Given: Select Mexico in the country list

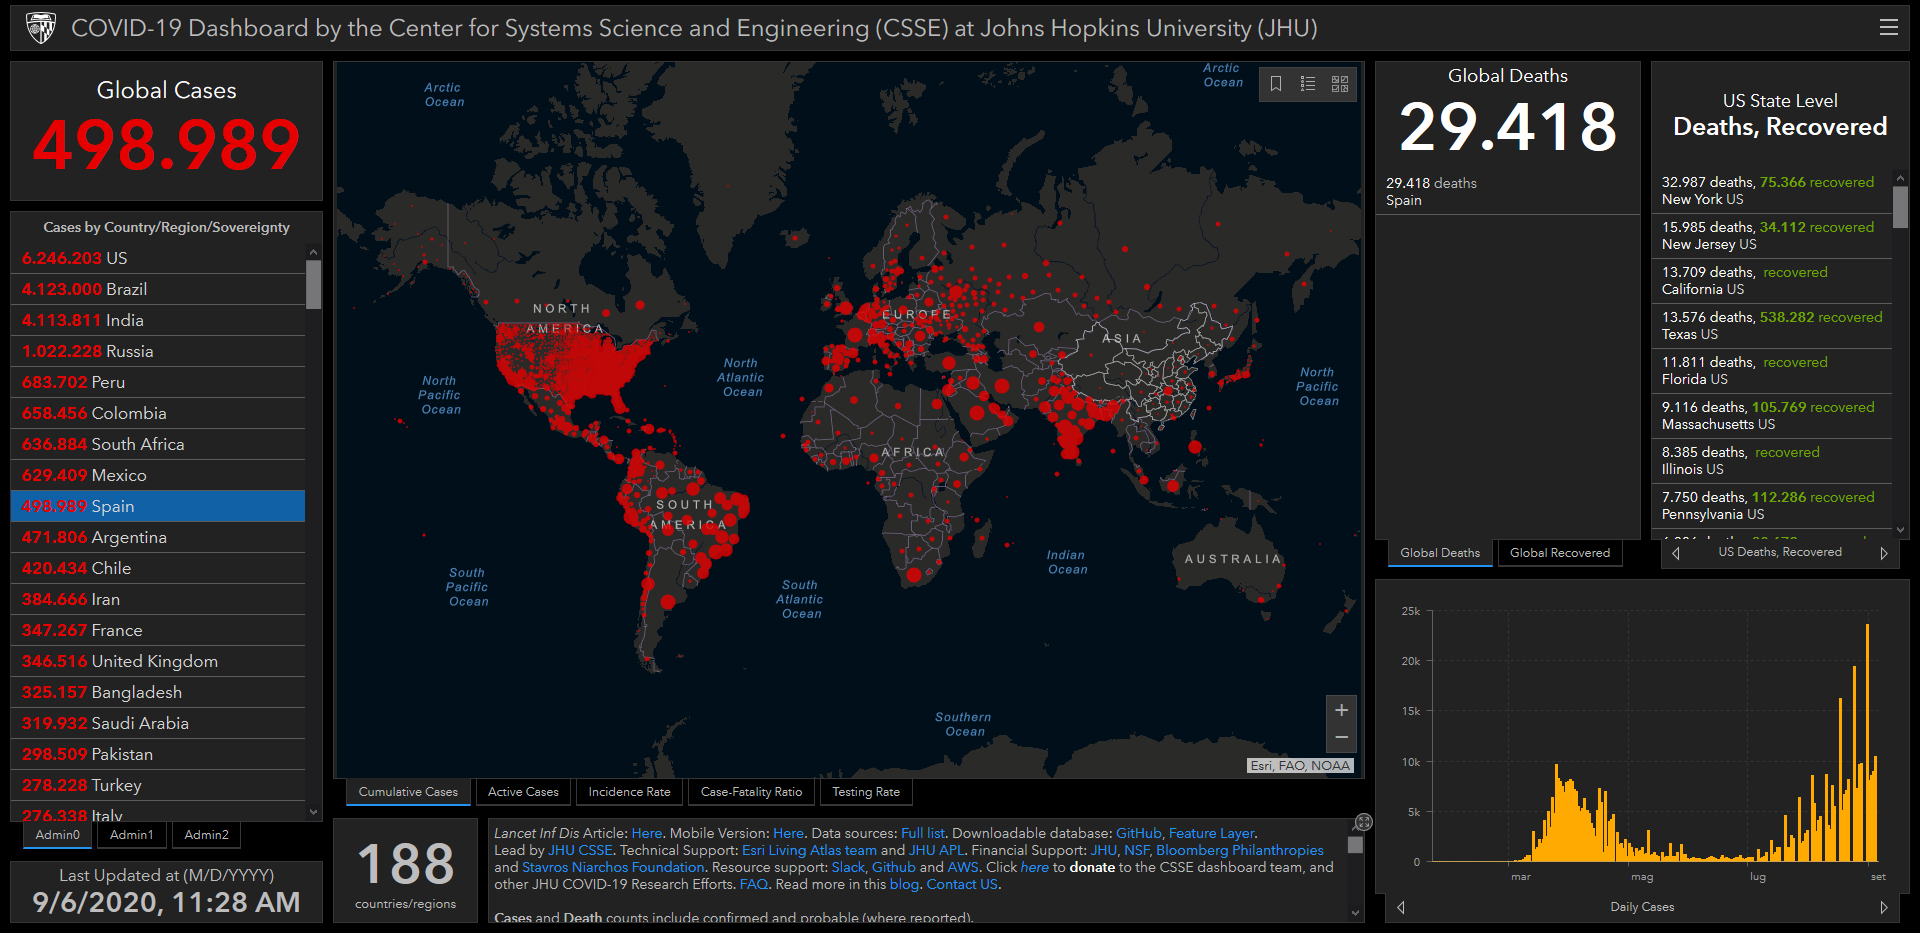Looking at the screenshot, I should click(x=158, y=475).
